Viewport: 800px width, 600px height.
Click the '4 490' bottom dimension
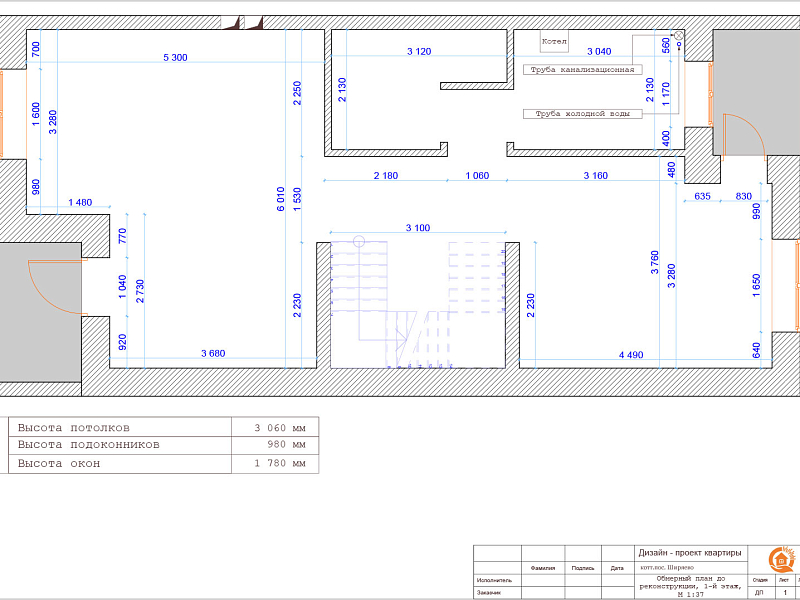[x=631, y=355]
